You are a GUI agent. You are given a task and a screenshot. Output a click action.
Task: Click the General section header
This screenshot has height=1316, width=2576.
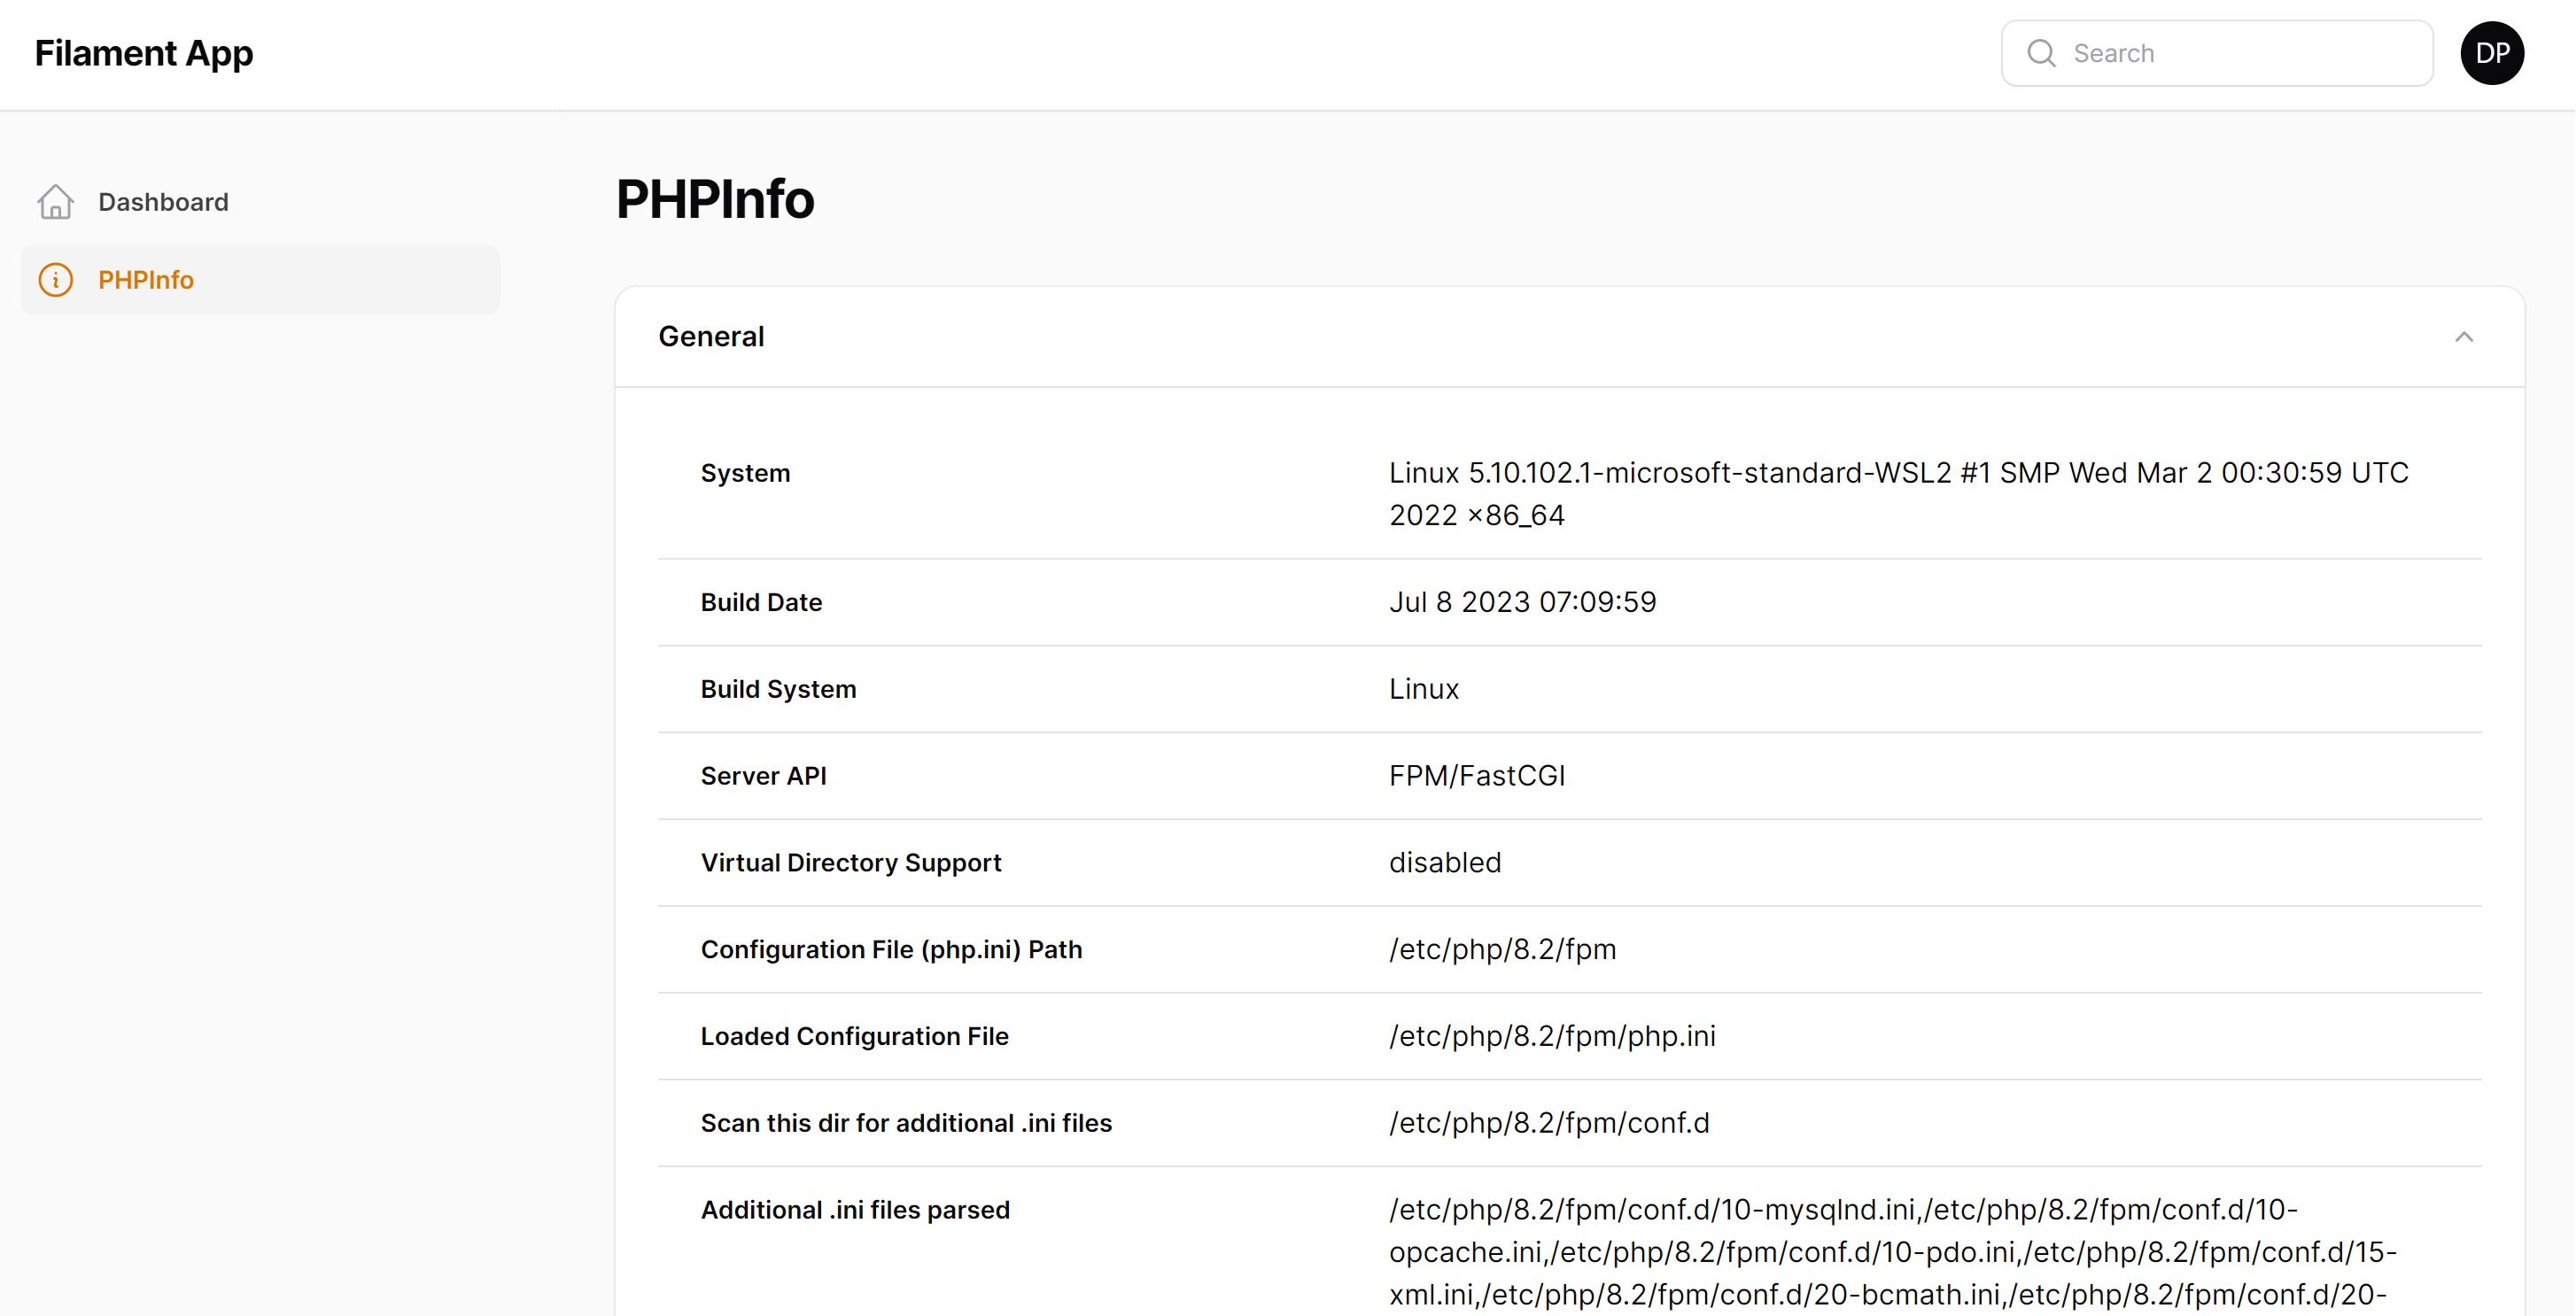[x=1569, y=337]
